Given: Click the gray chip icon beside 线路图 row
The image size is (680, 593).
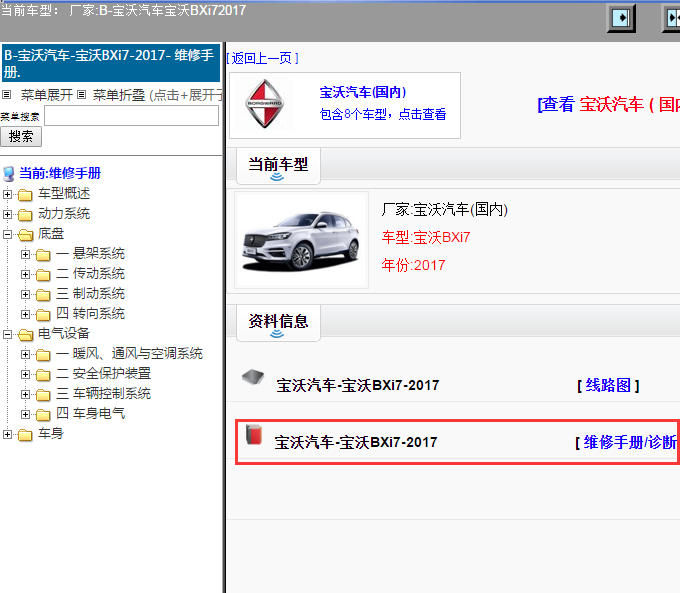Looking at the screenshot, I should click(253, 377).
